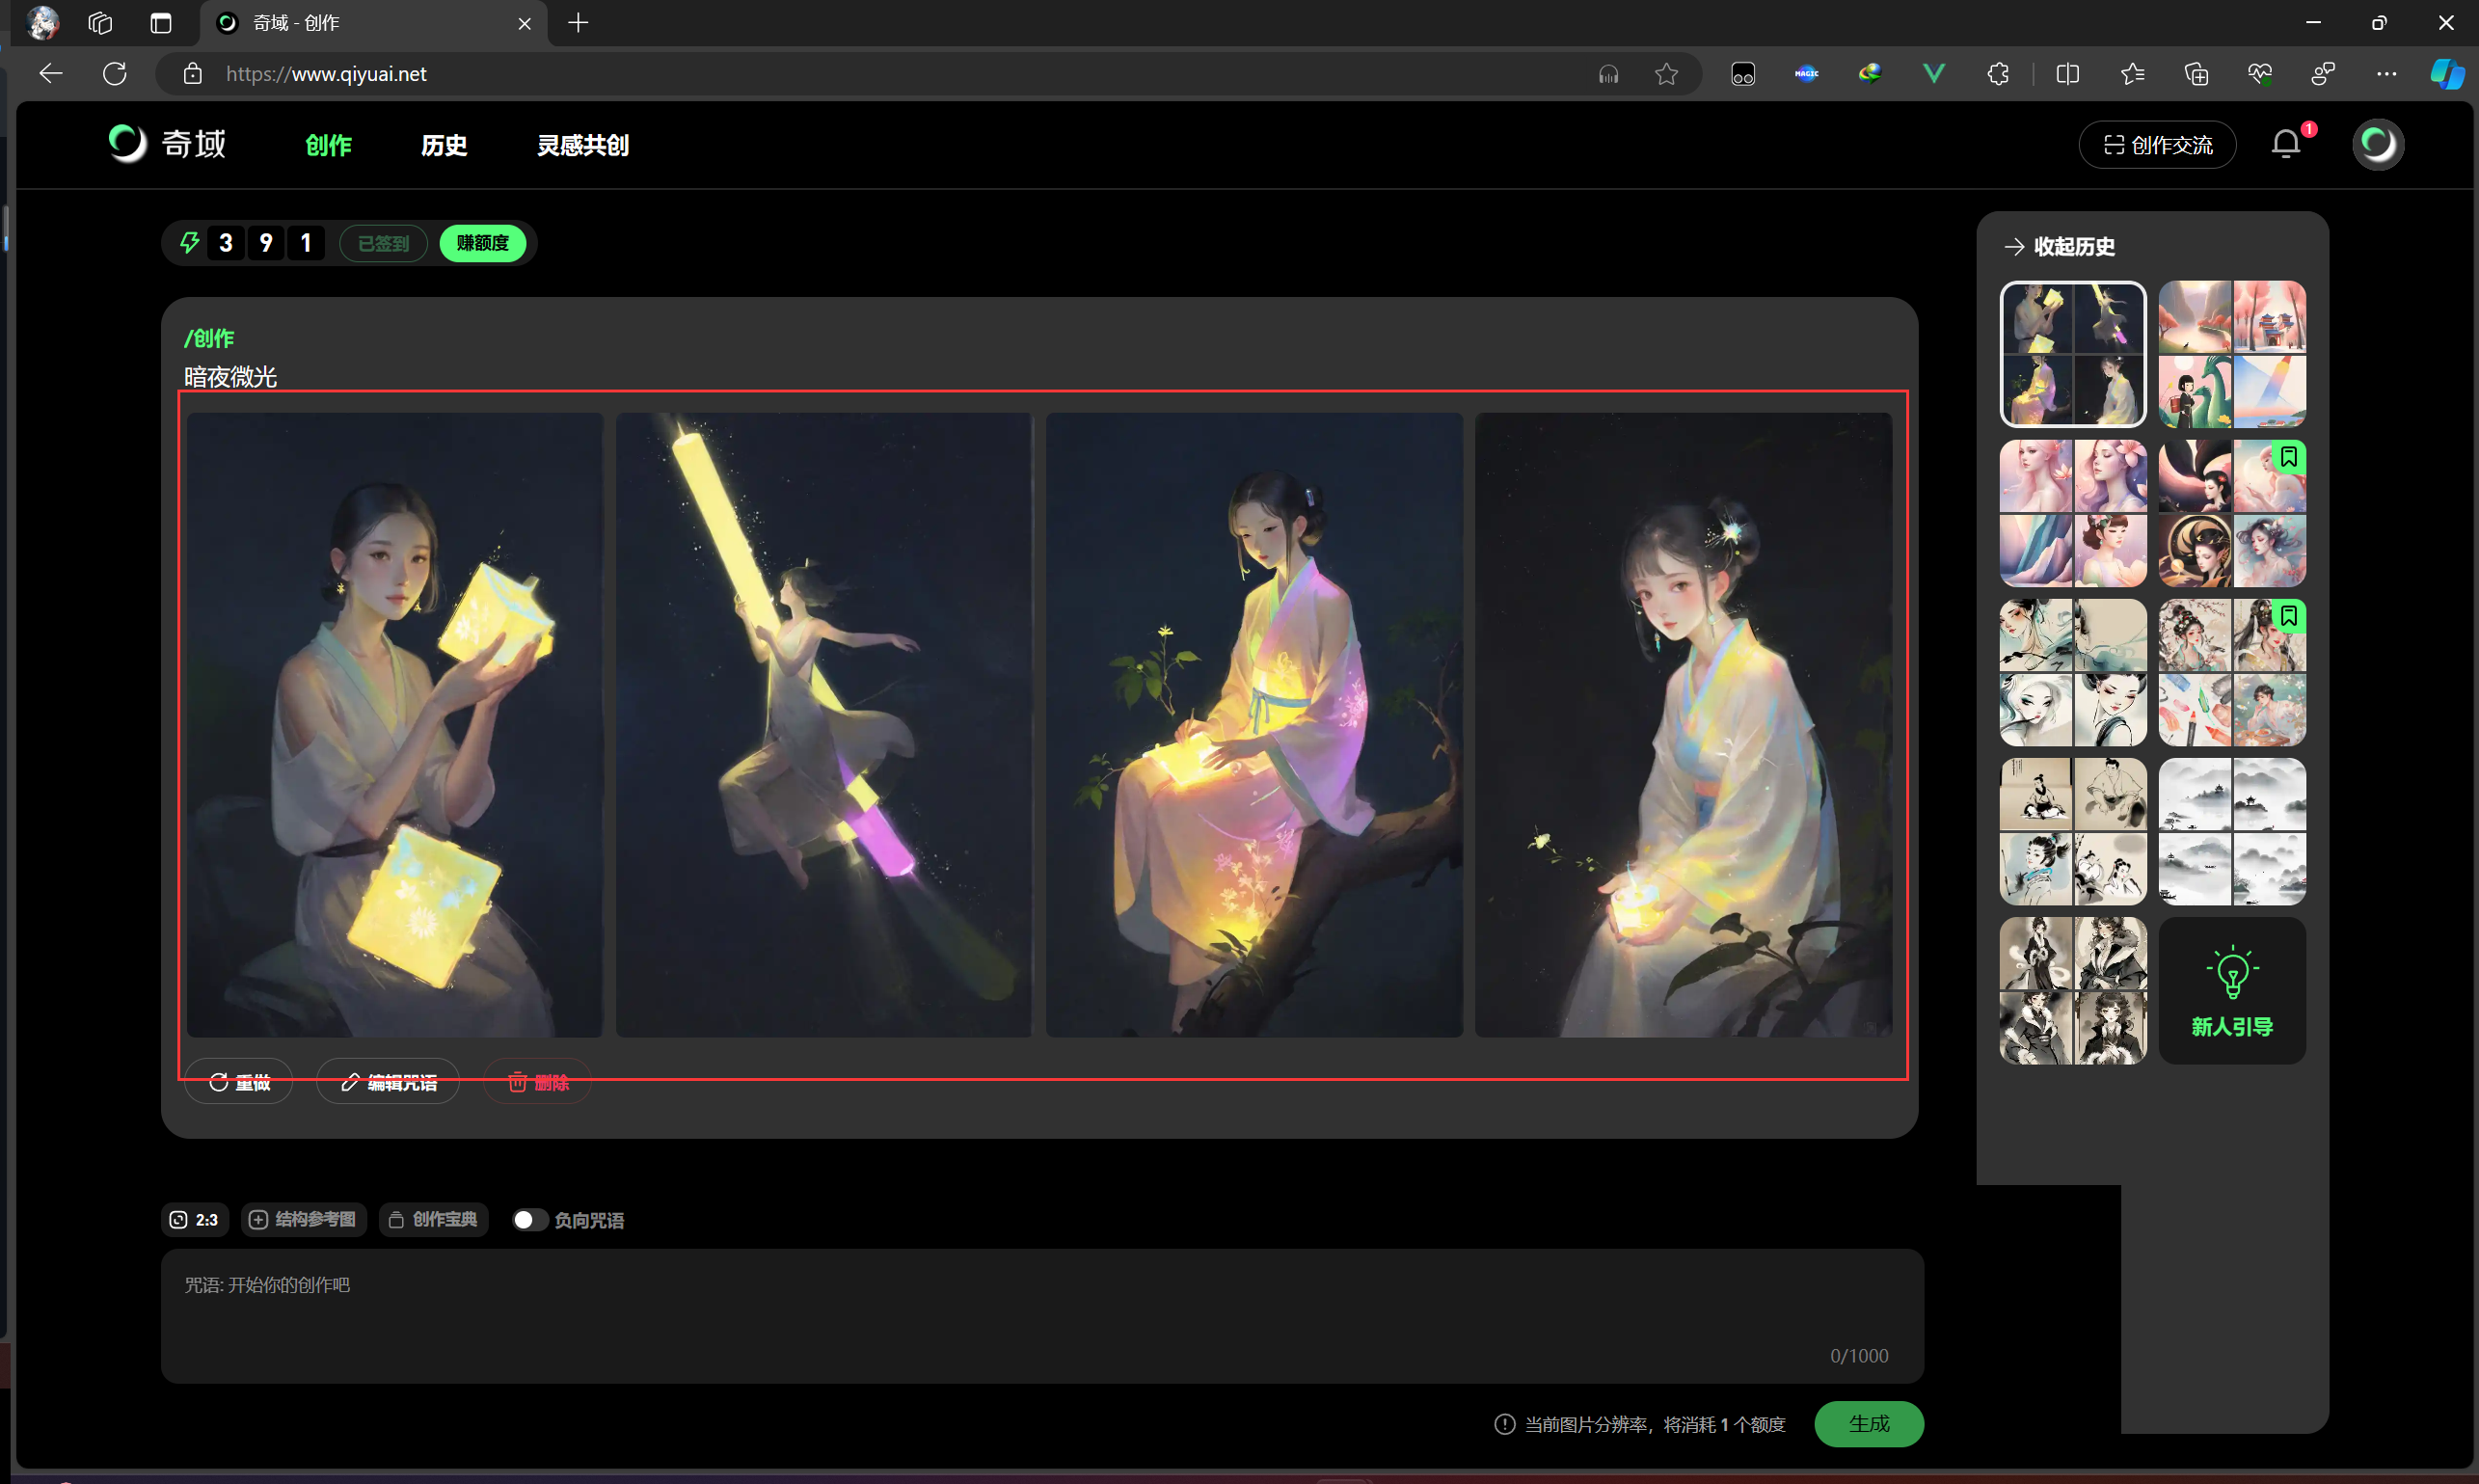Click the MAGIC extension icon
The height and width of the screenshot is (1484, 2479).
[1806, 74]
